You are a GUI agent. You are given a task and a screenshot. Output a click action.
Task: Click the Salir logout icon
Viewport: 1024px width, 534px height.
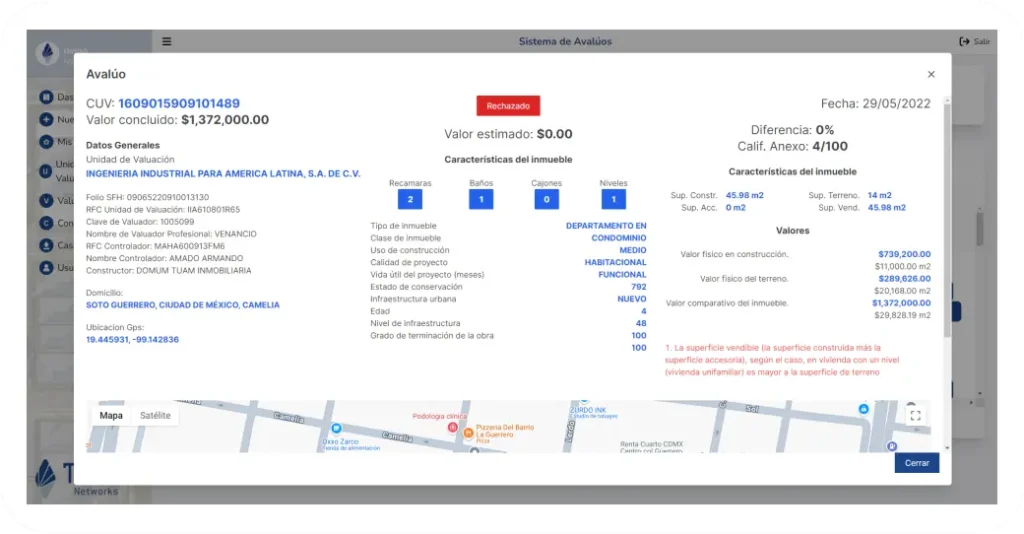[965, 42]
